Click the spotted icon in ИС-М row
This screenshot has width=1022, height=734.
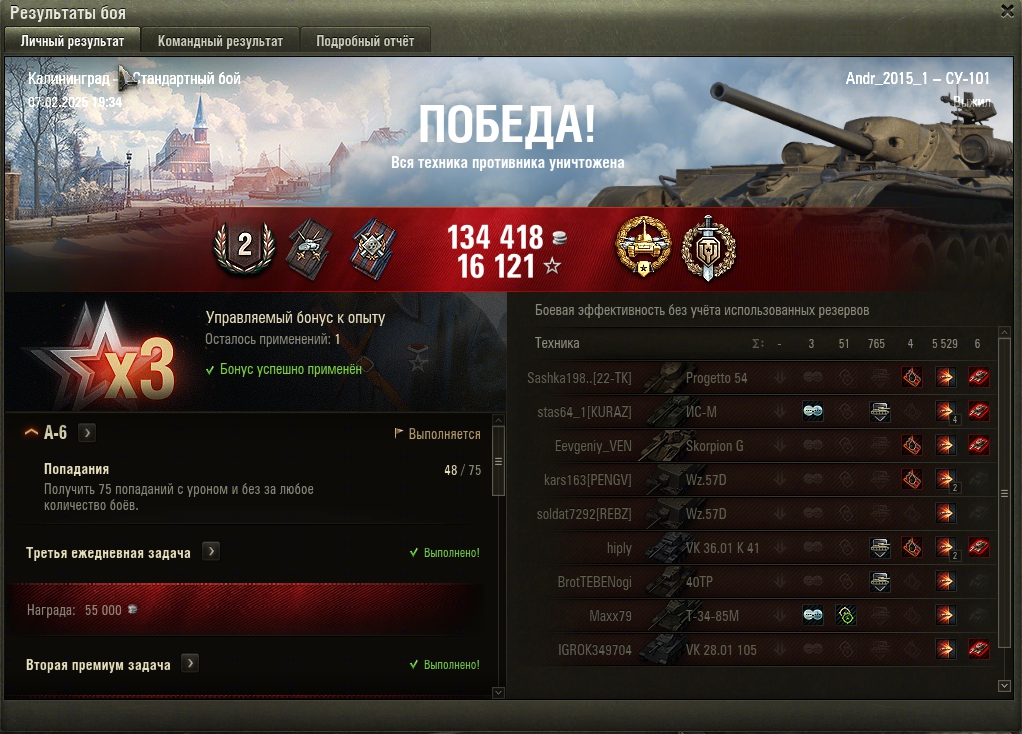click(x=813, y=411)
